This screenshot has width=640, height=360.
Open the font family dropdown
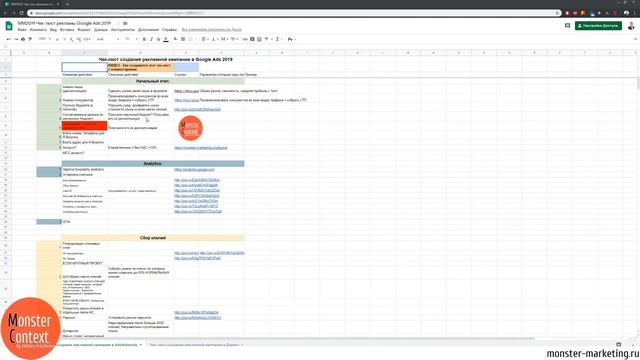point(108,39)
